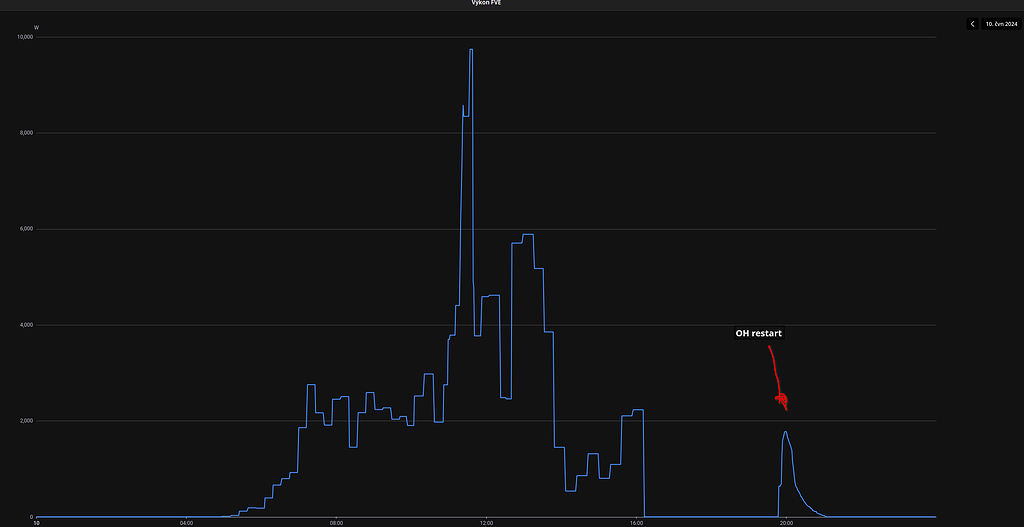
Task: Click the highest peak of the power line
Action: coord(471,50)
